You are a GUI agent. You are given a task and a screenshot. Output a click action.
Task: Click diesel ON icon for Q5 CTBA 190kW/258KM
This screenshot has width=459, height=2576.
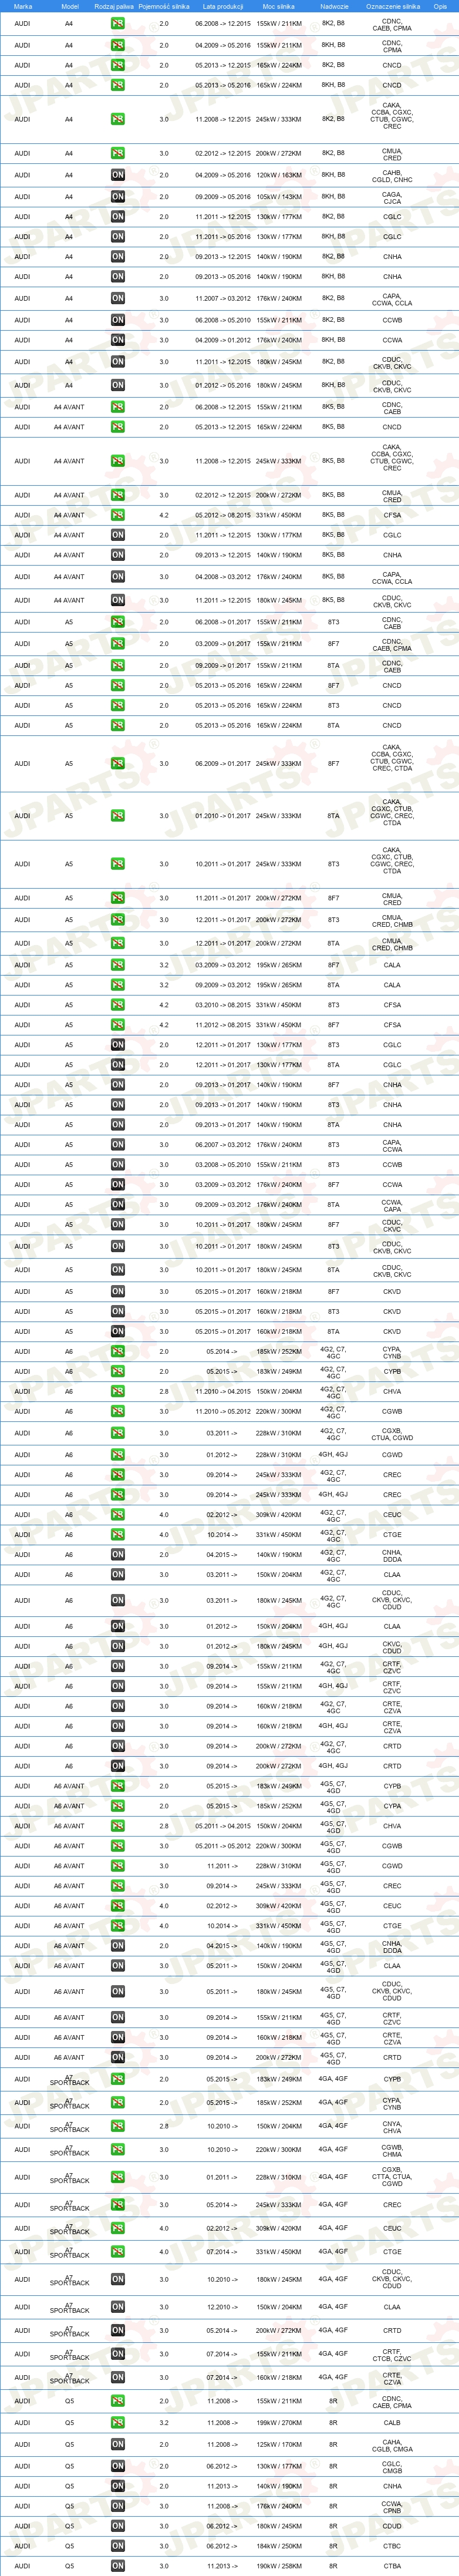click(x=118, y=2566)
